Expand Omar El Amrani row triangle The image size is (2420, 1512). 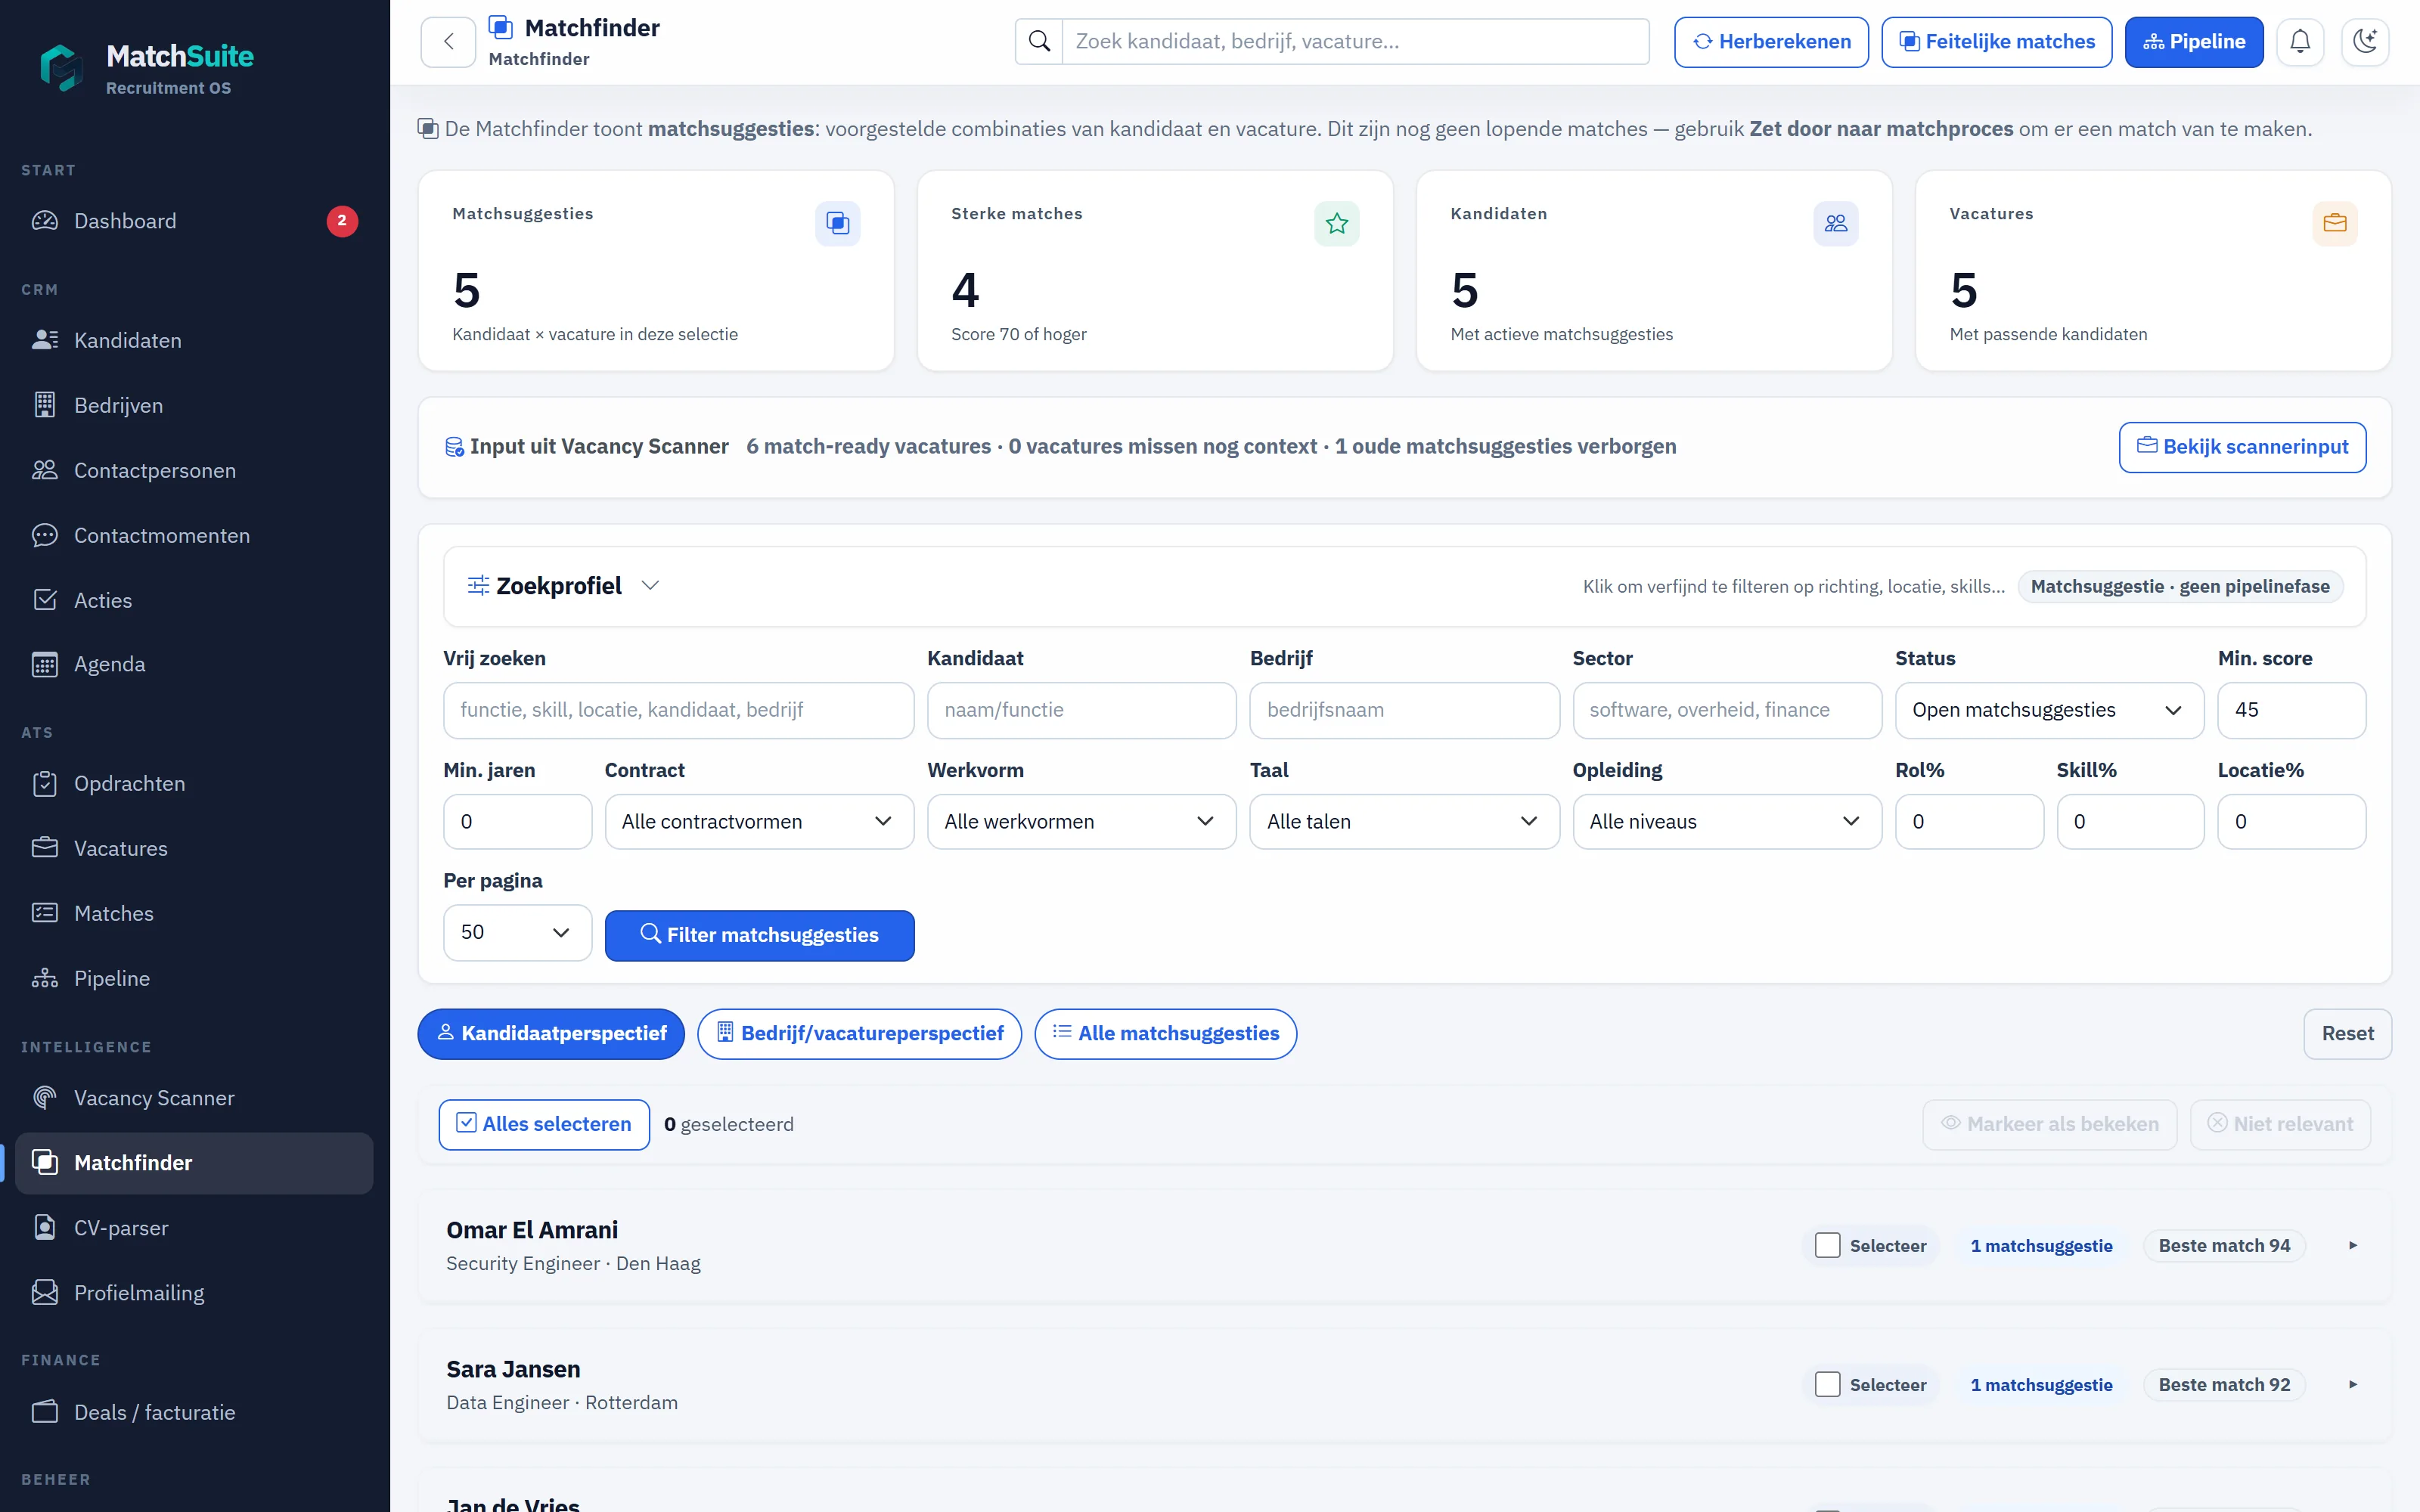click(x=2353, y=1245)
